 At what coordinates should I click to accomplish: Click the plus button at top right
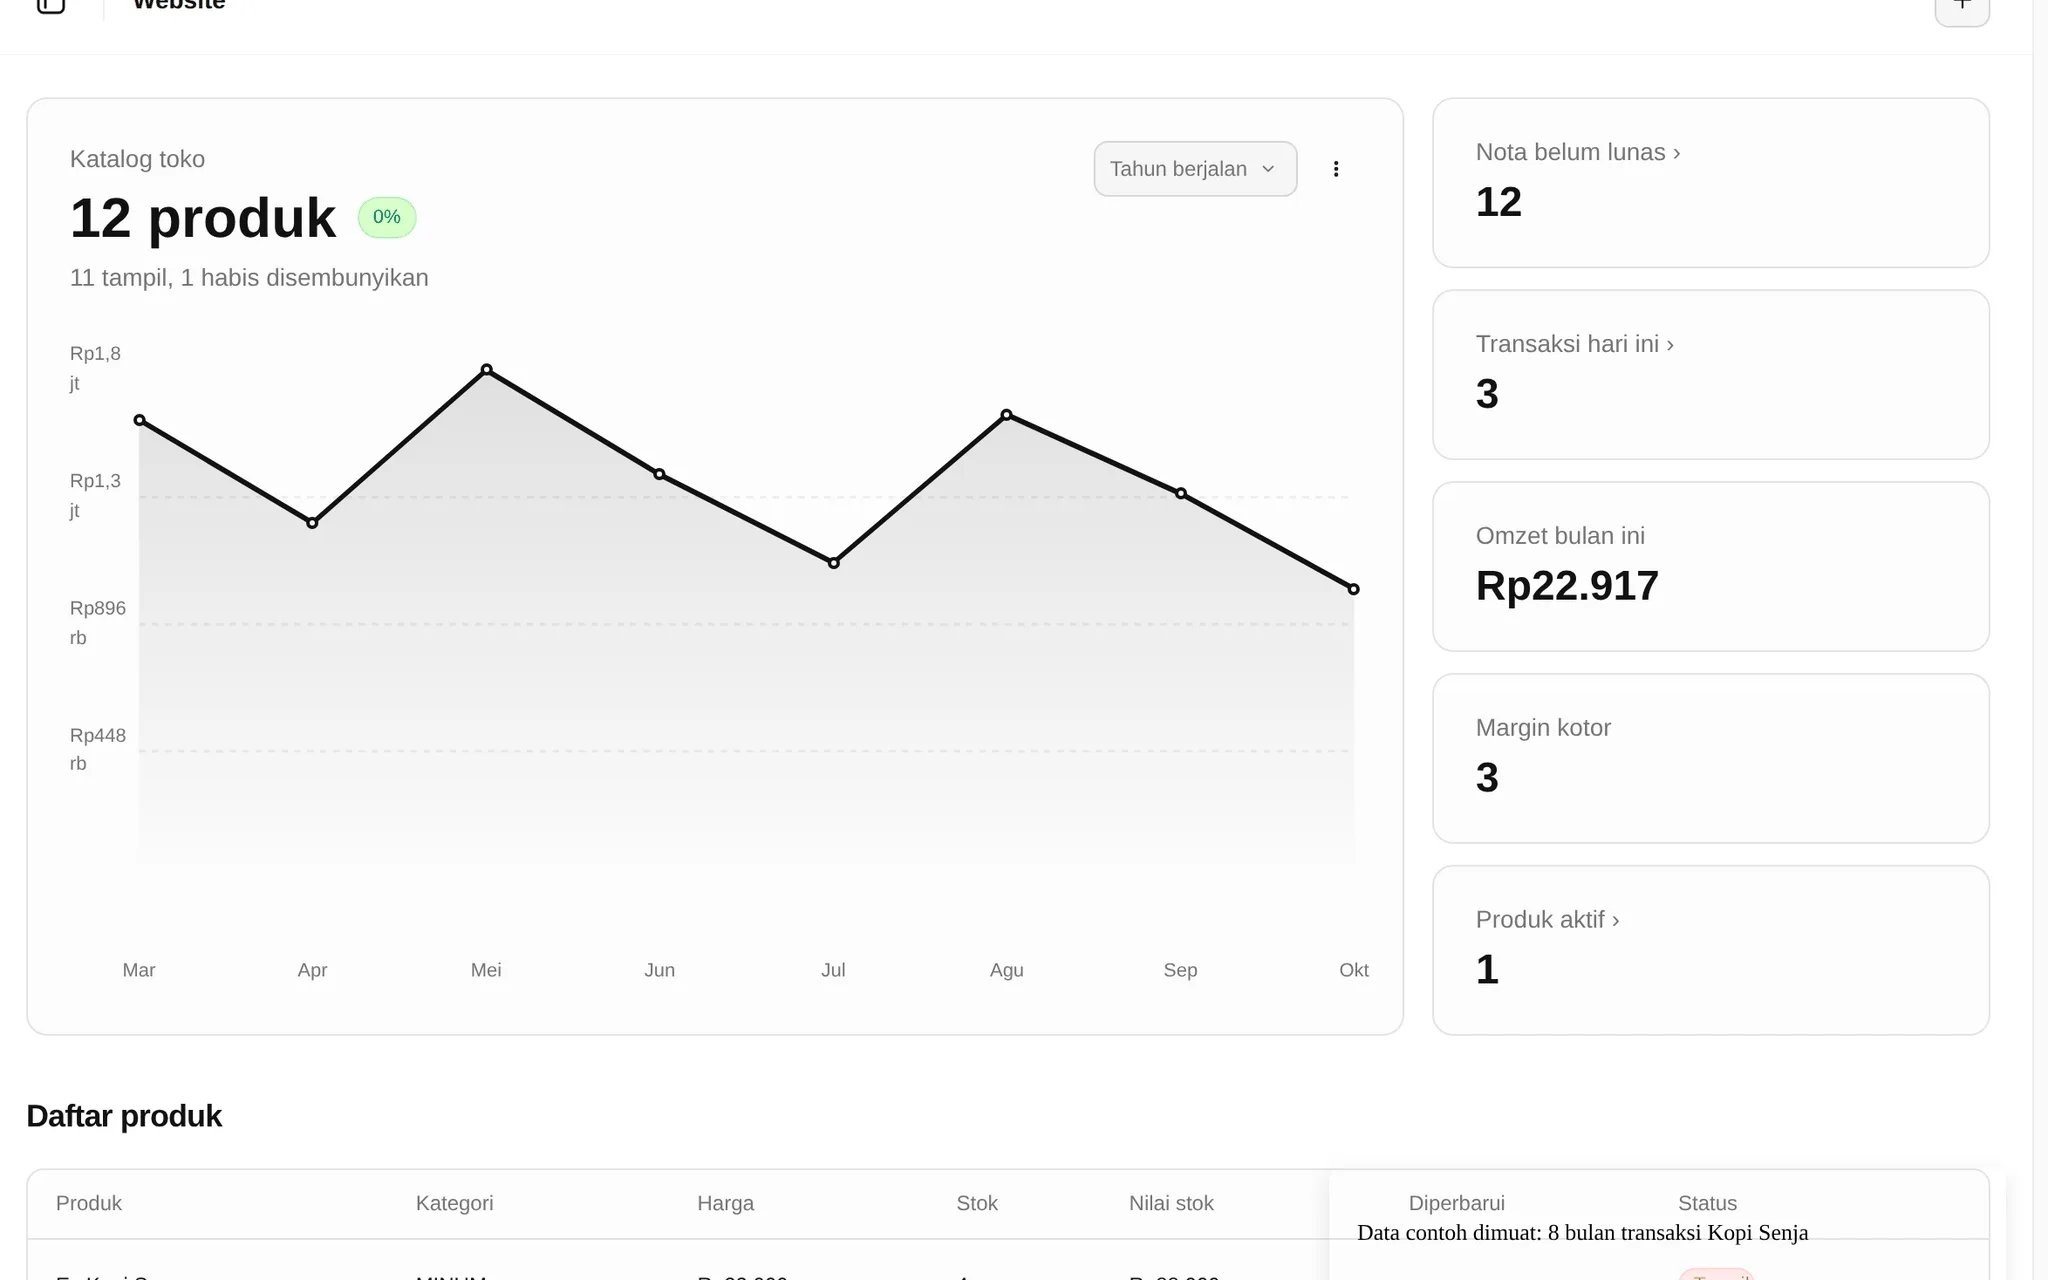[x=1962, y=8]
